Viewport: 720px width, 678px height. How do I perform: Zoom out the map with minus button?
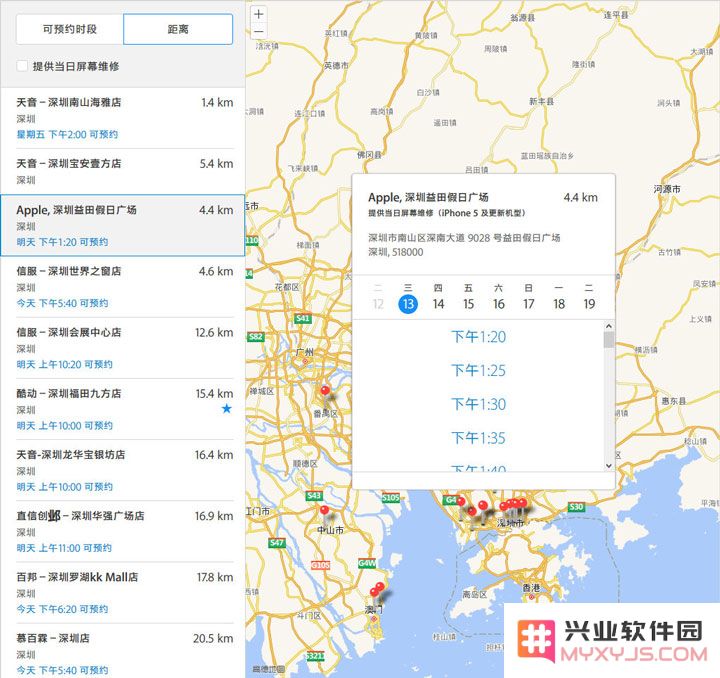coord(259,32)
